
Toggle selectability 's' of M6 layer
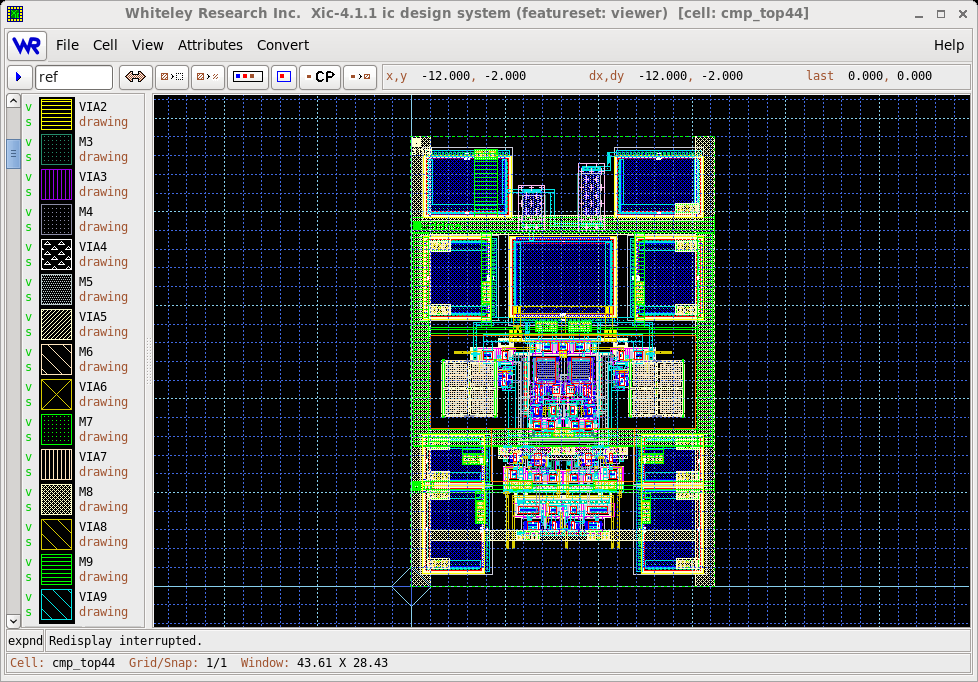coord(29,367)
